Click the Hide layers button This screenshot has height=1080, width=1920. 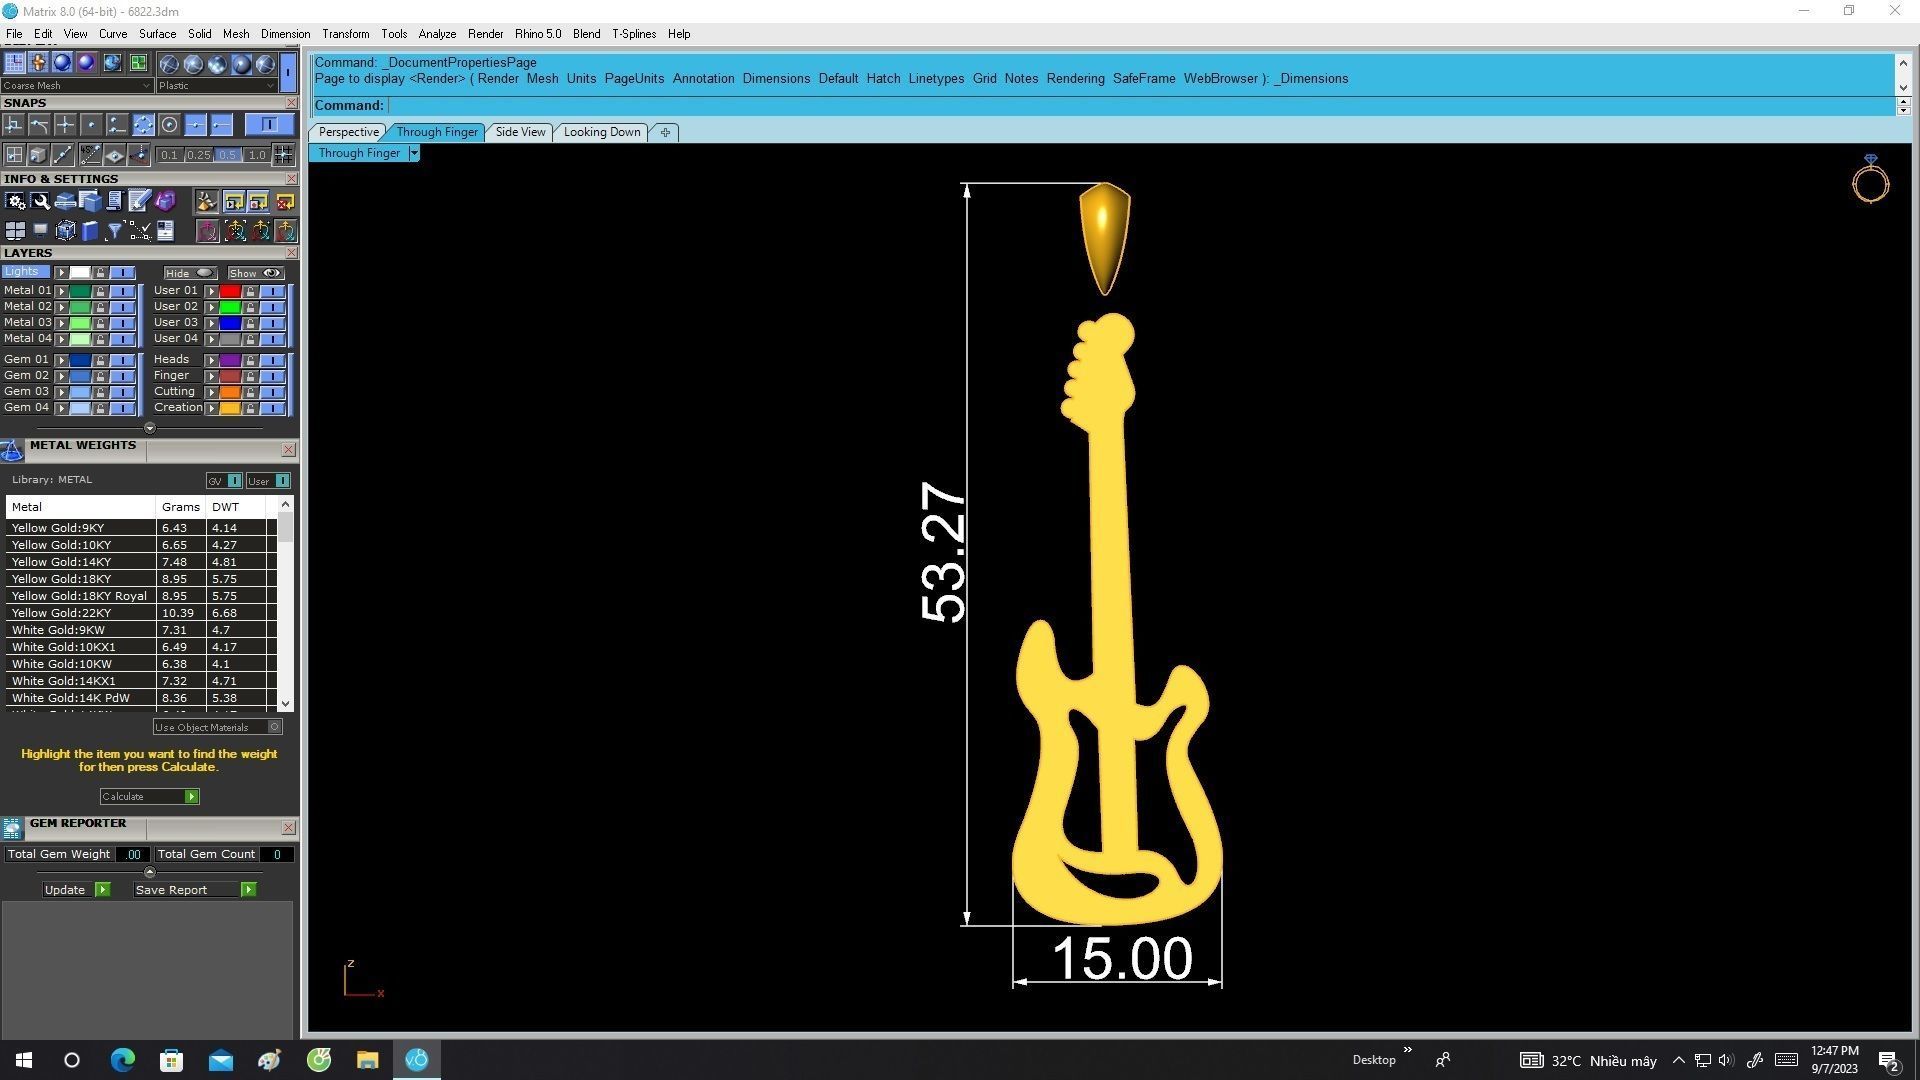(190, 273)
